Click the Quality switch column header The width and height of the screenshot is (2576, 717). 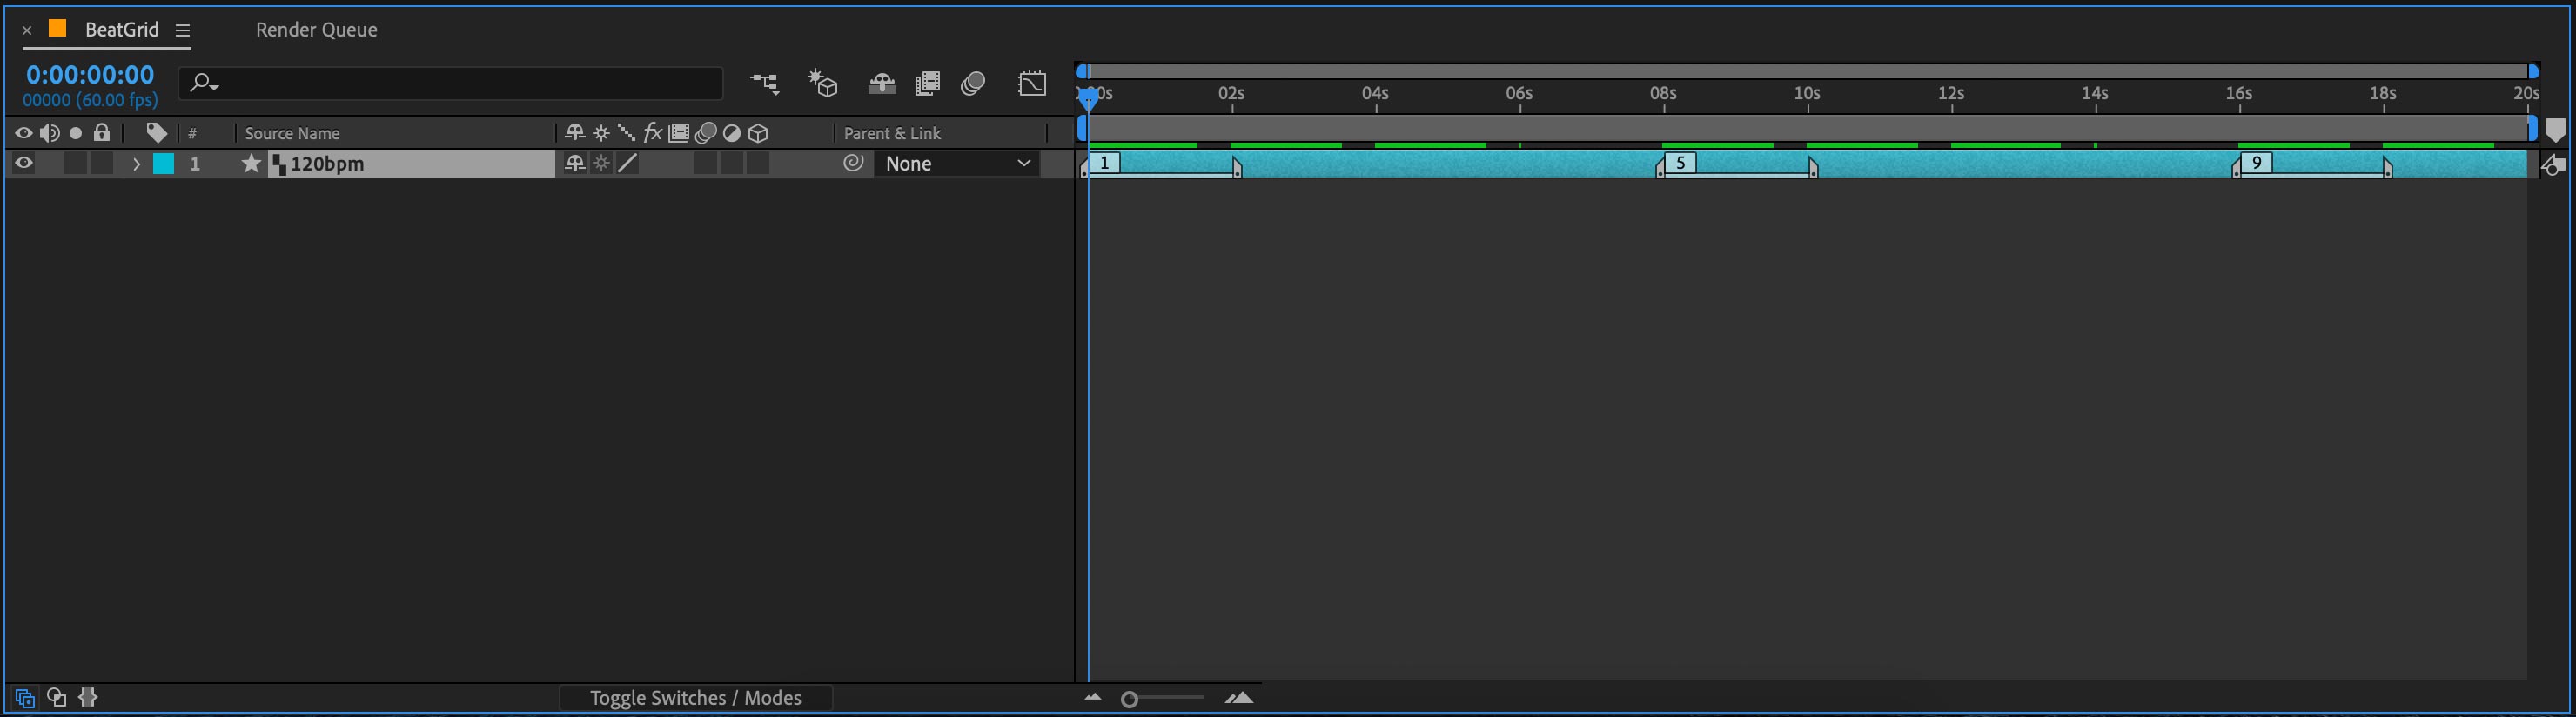click(627, 133)
